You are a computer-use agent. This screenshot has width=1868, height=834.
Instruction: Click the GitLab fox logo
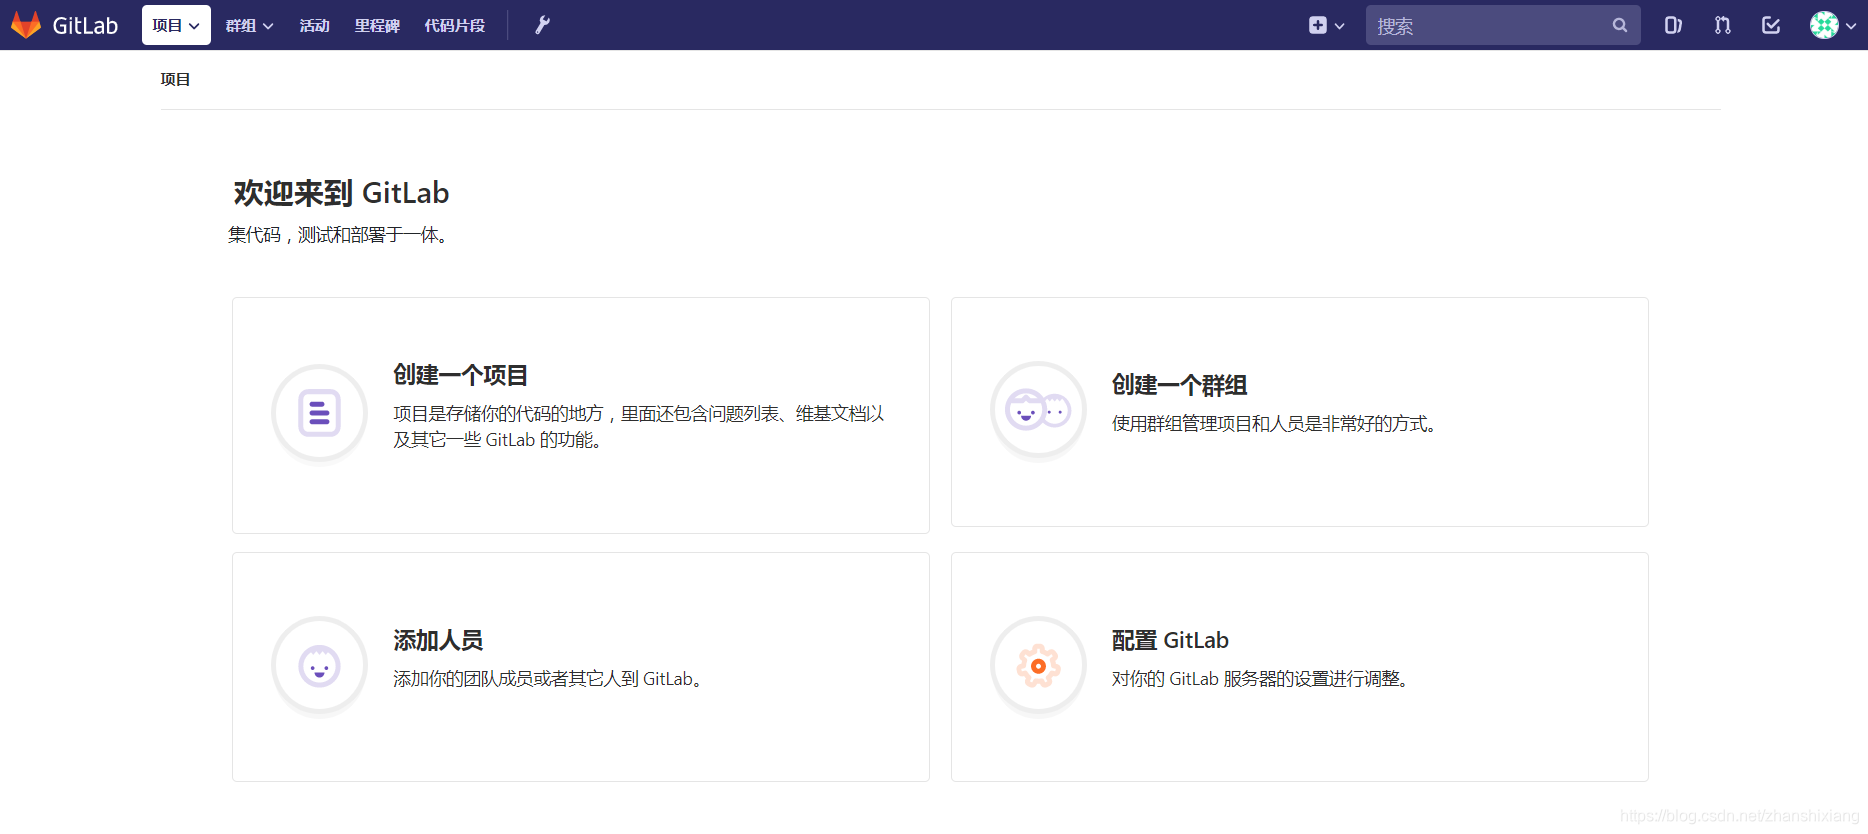point(26,25)
